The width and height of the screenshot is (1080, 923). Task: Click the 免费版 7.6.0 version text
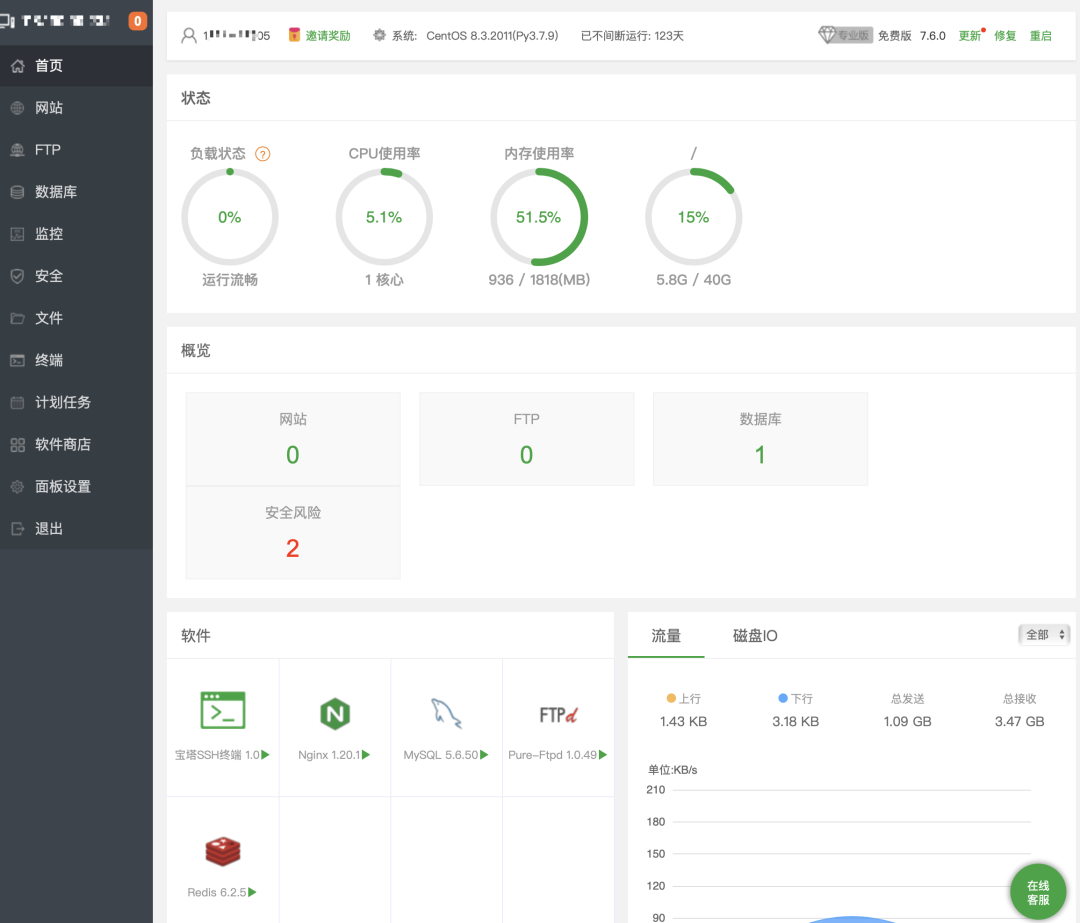(911, 35)
